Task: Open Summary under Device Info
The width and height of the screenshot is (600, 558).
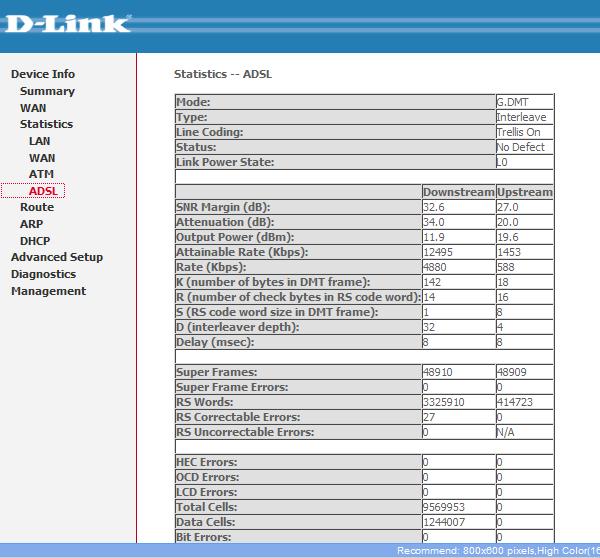Action: coord(47,91)
